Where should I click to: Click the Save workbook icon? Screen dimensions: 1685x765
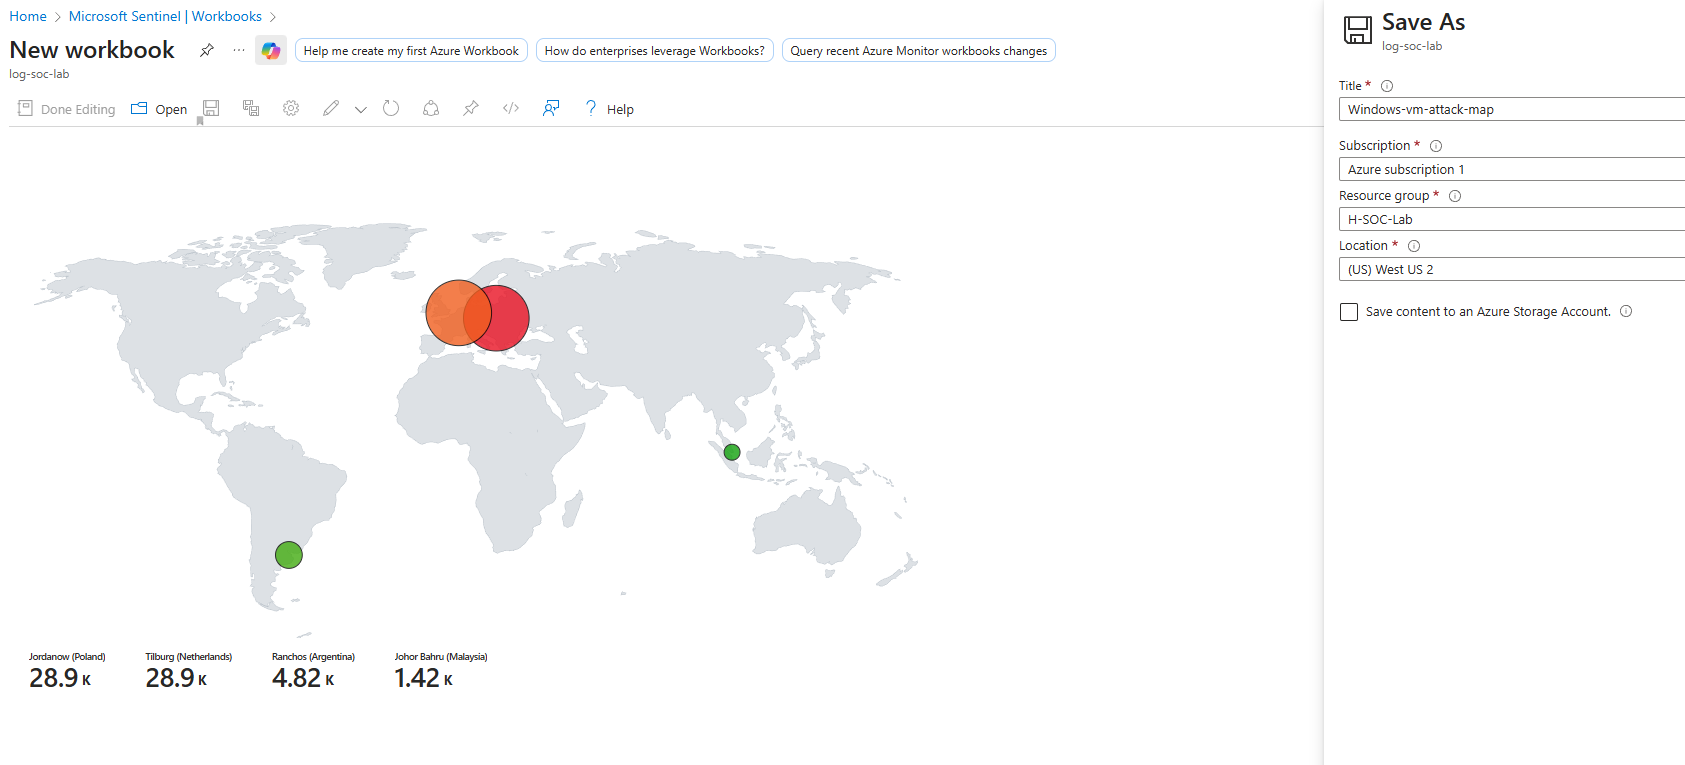tap(211, 108)
